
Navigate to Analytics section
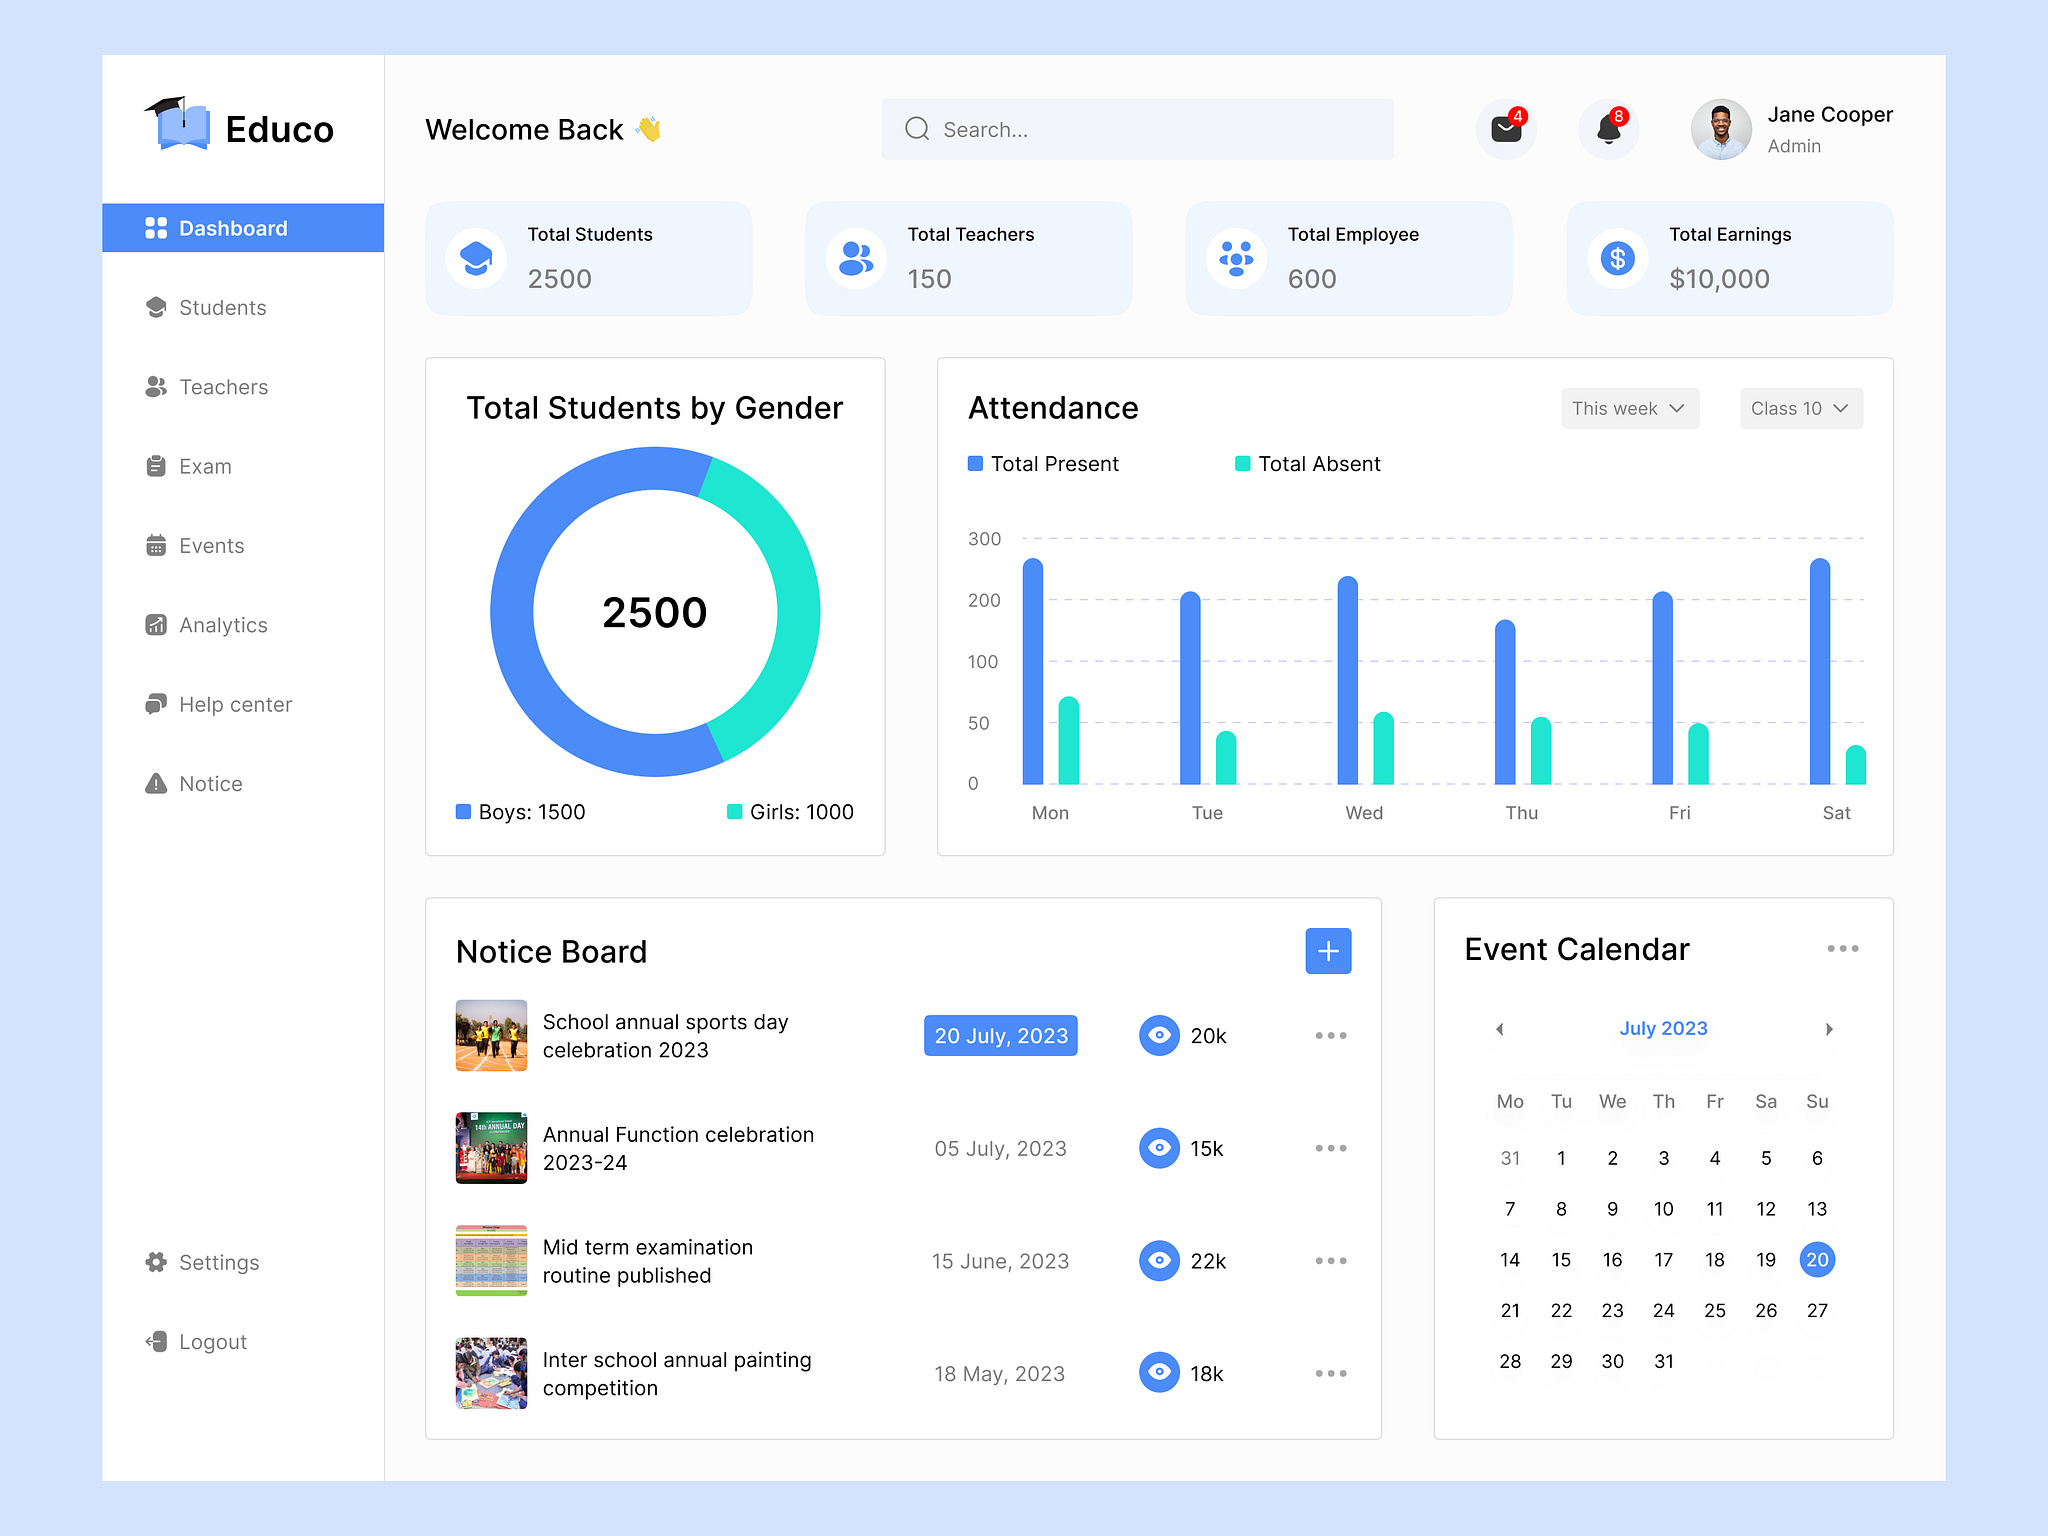click(x=226, y=624)
